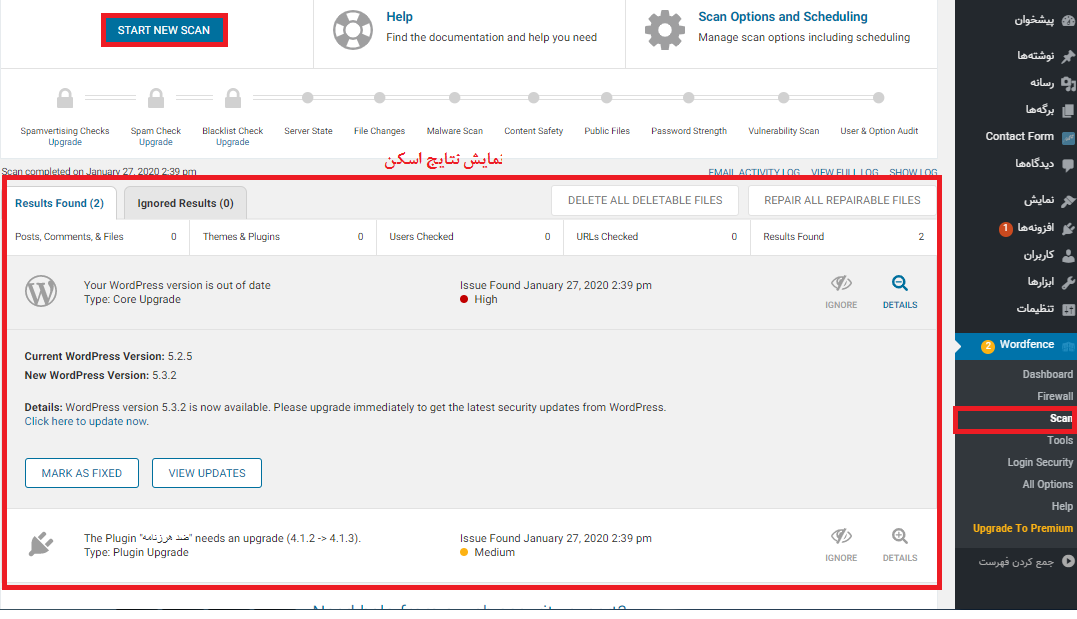Click the Server State progress dot
This screenshot has width=1077, height=619.
click(x=308, y=98)
